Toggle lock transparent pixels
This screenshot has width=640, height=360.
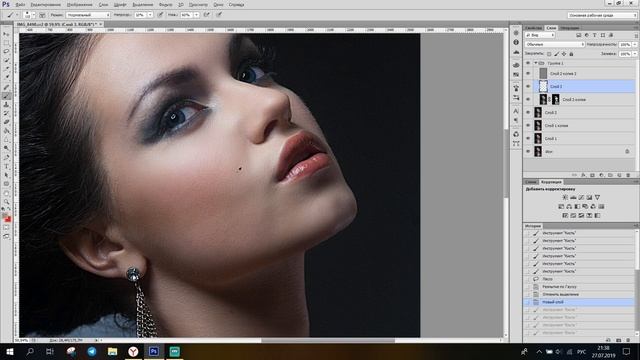point(549,54)
